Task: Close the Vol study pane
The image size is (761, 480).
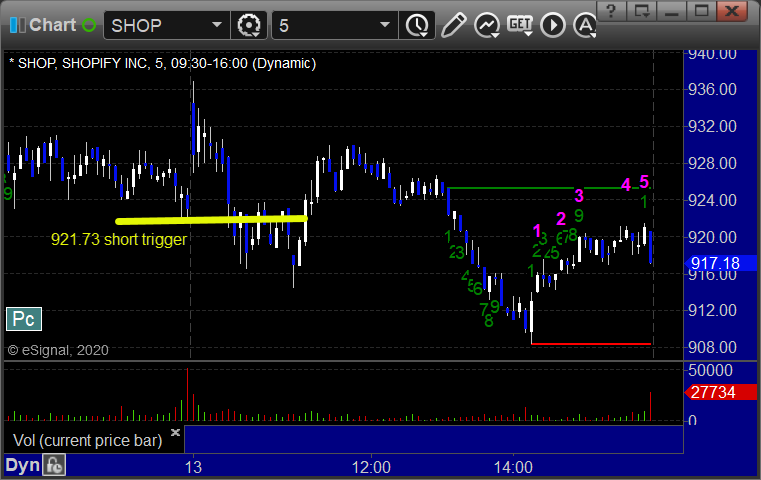Action: [175, 432]
